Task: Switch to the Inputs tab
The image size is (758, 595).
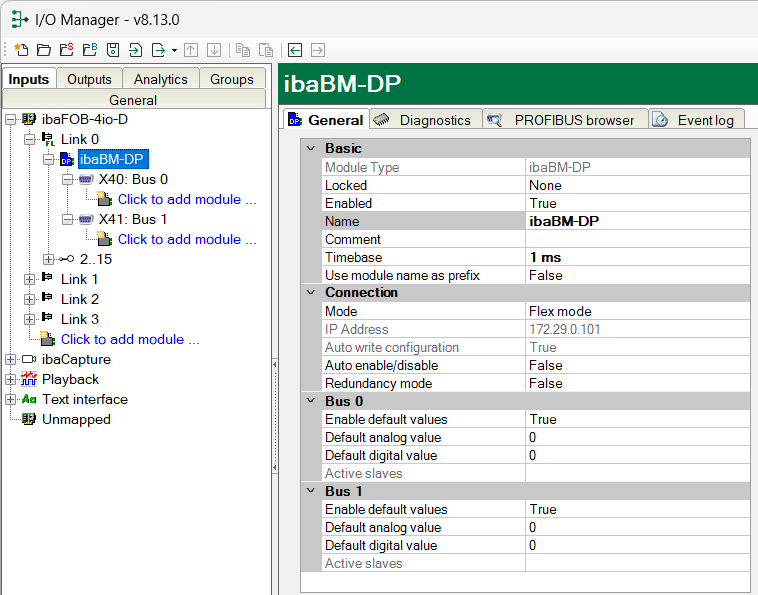Action: 29,79
